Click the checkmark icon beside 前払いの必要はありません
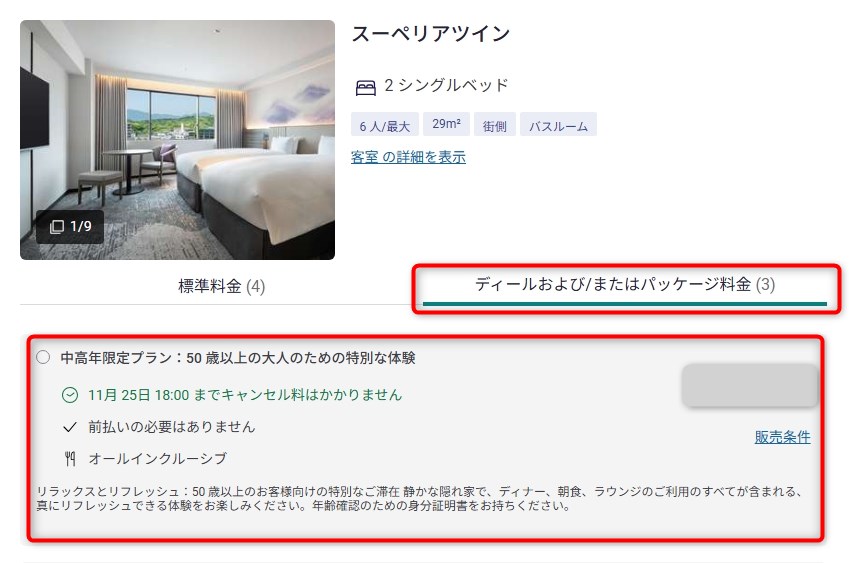Viewport: 849px width, 563px height. click(x=70, y=428)
